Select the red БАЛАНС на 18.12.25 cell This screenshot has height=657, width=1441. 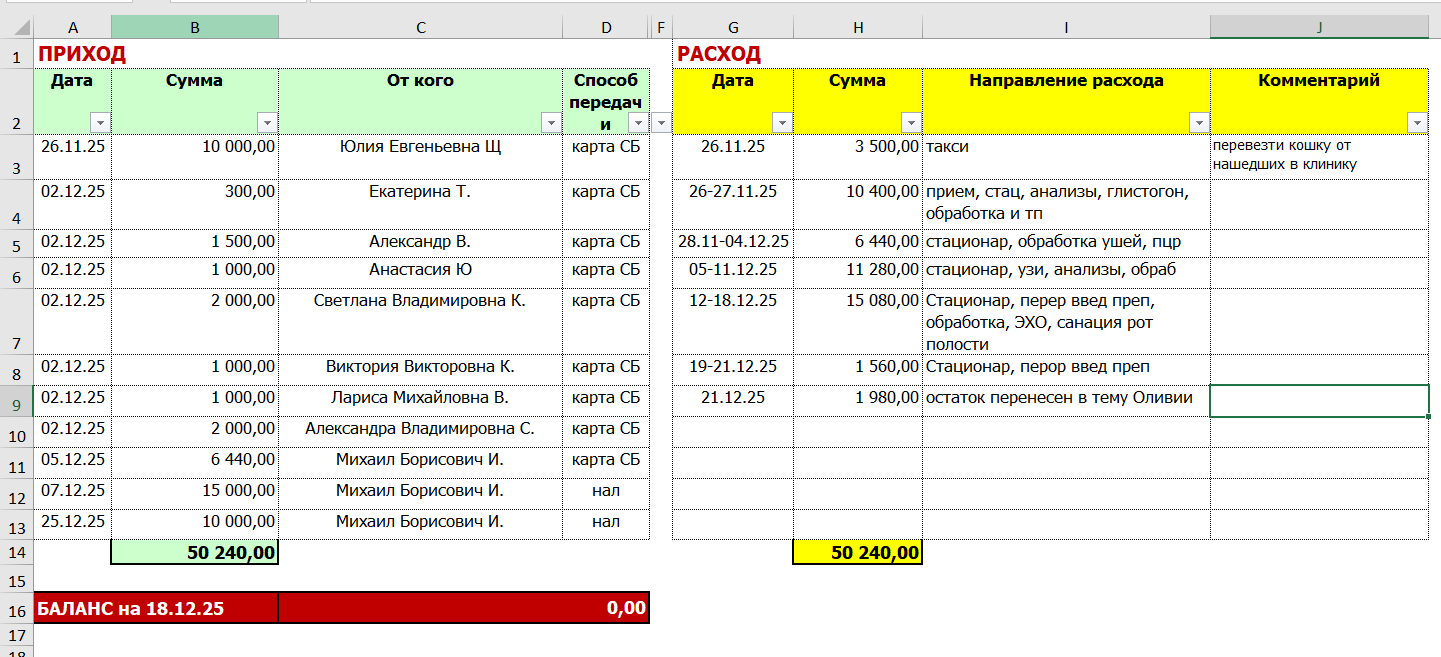(x=156, y=608)
